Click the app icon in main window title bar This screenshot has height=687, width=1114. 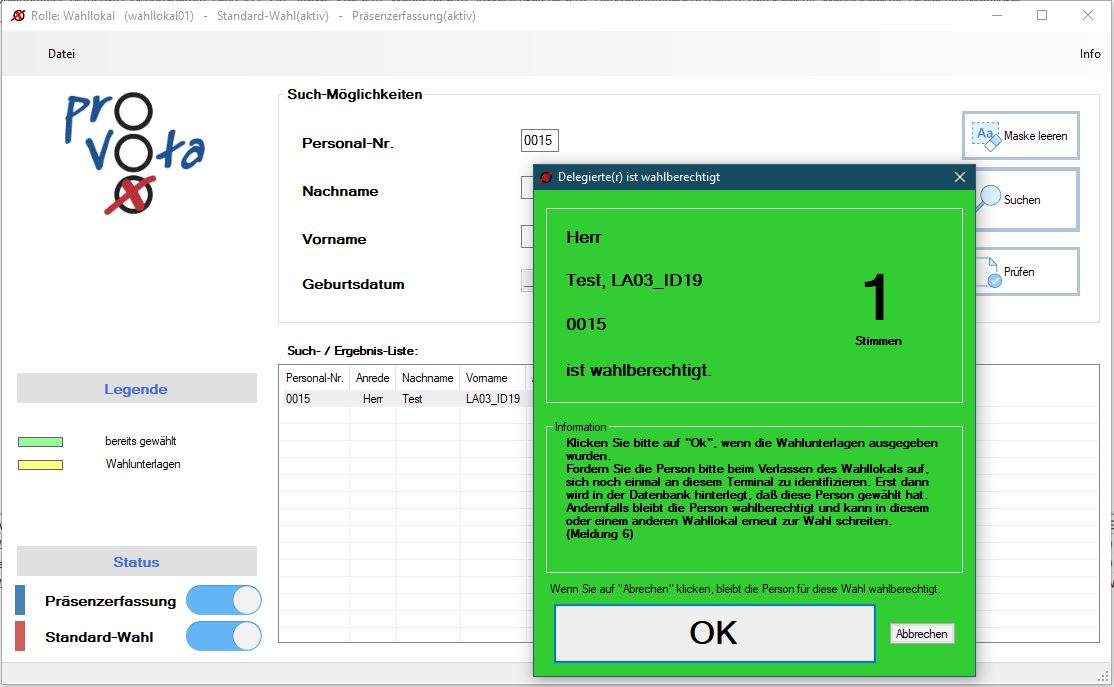(x=17, y=16)
